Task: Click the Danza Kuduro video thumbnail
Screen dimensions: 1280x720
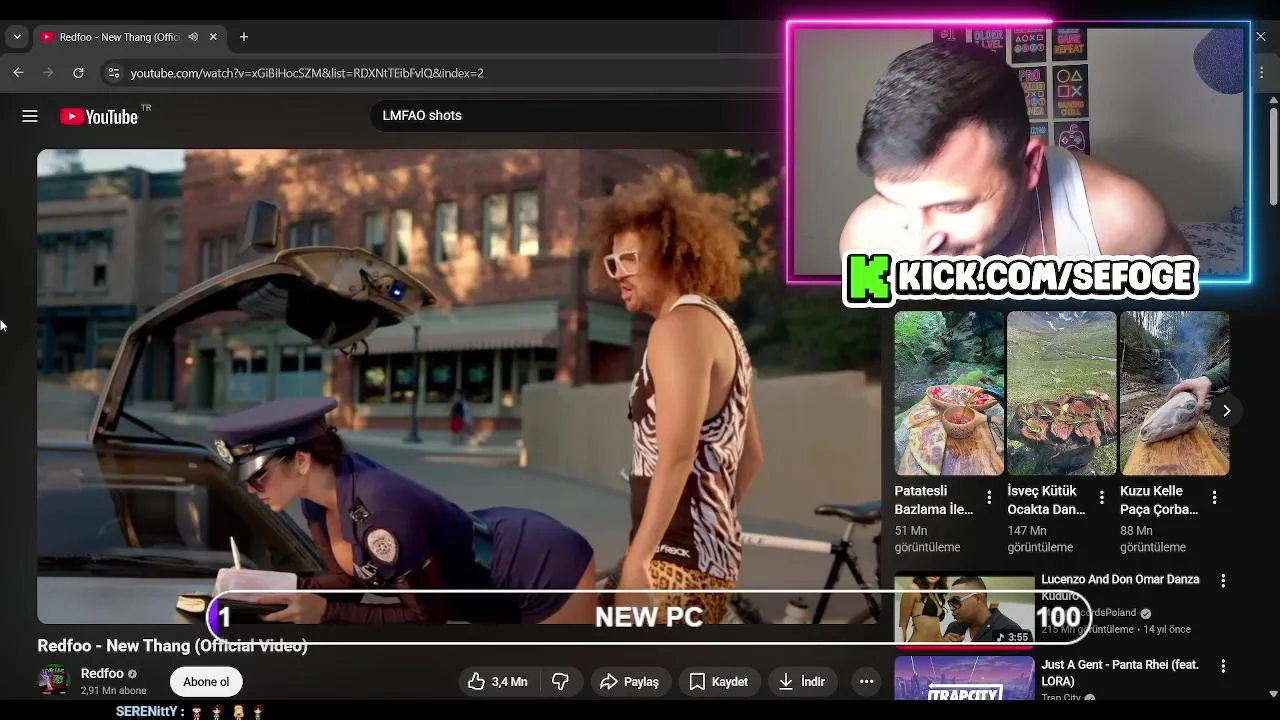Action: 964,610
